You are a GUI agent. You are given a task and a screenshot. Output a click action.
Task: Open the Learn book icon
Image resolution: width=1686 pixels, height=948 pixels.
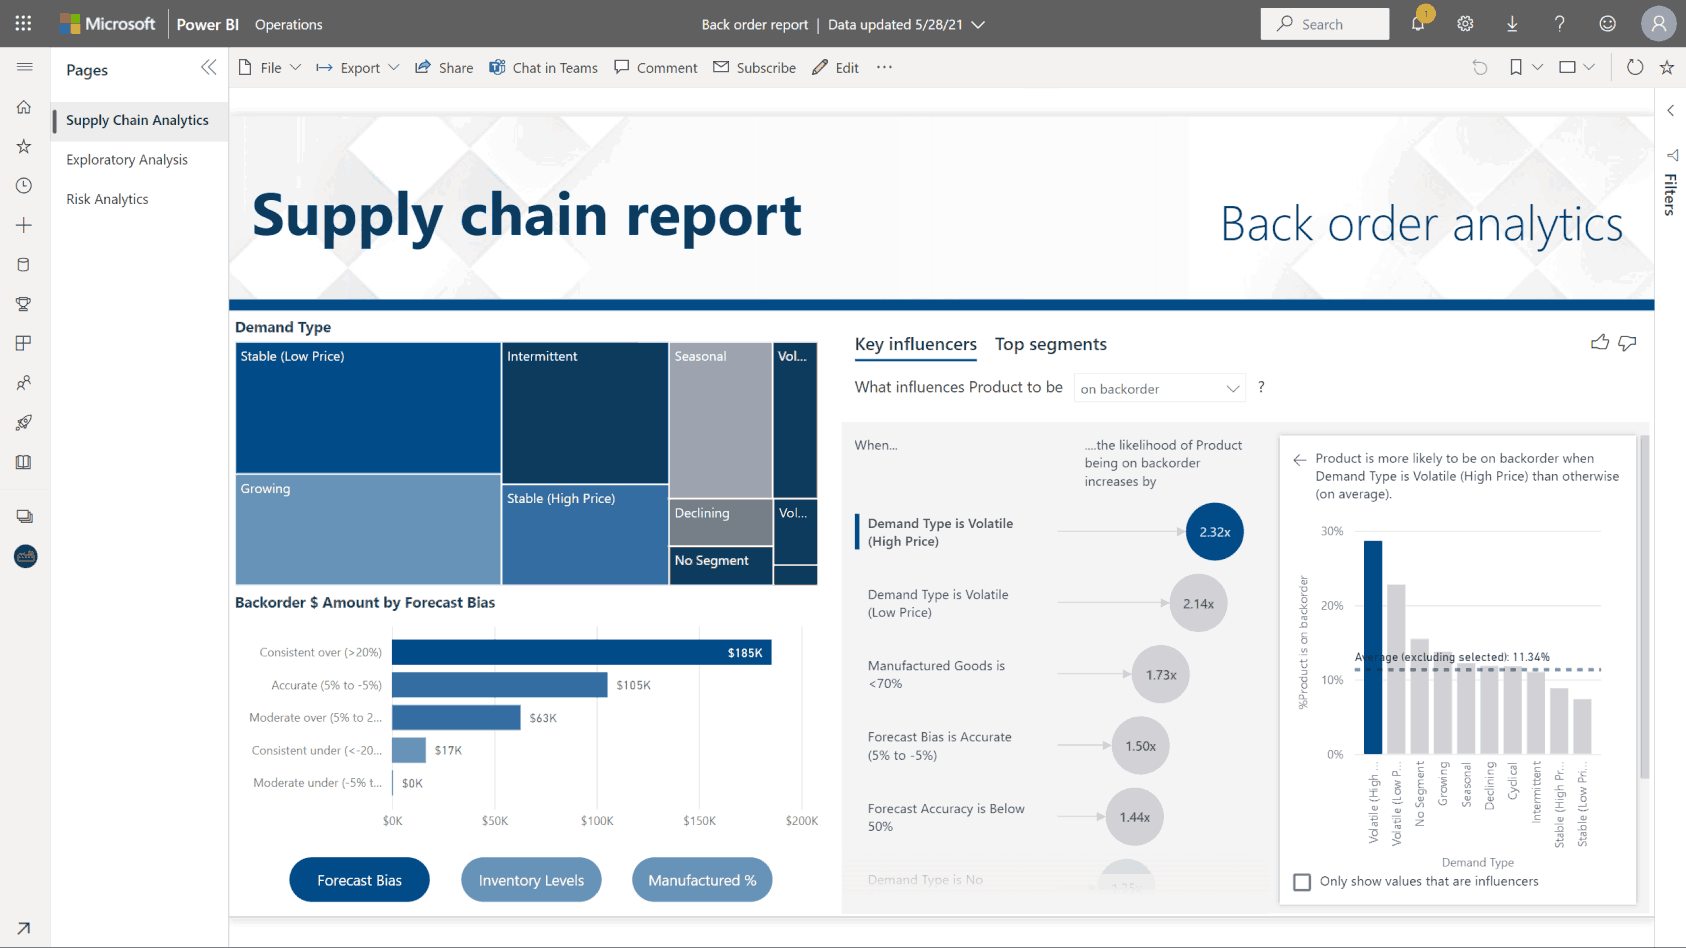[24, 462]
